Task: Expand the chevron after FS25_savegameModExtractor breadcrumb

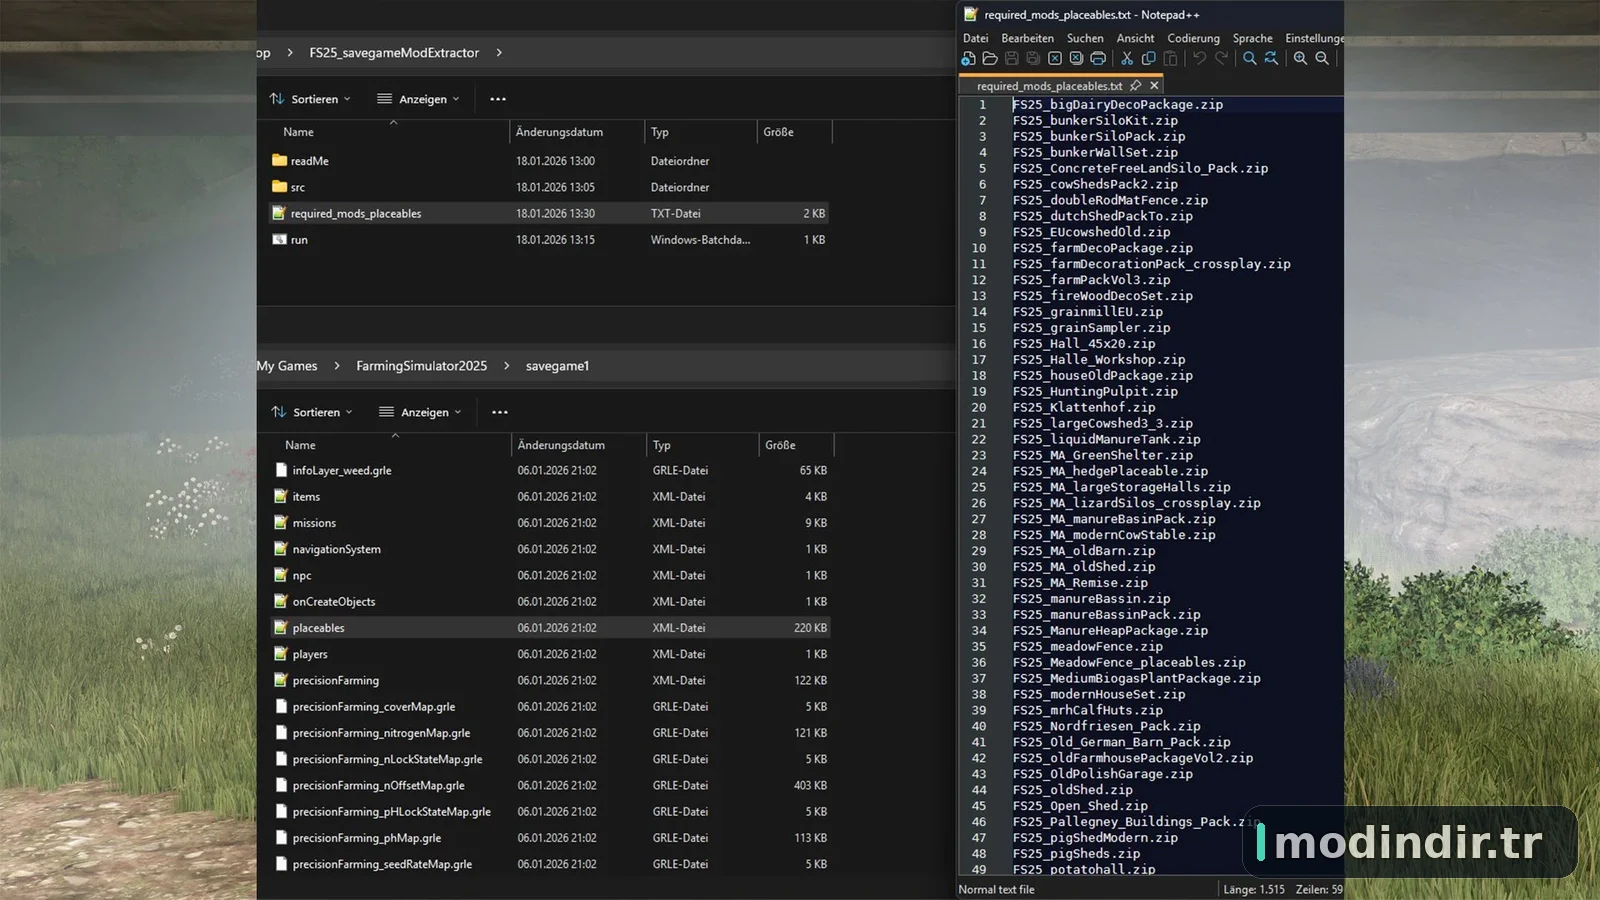Action: coord(499,53)
